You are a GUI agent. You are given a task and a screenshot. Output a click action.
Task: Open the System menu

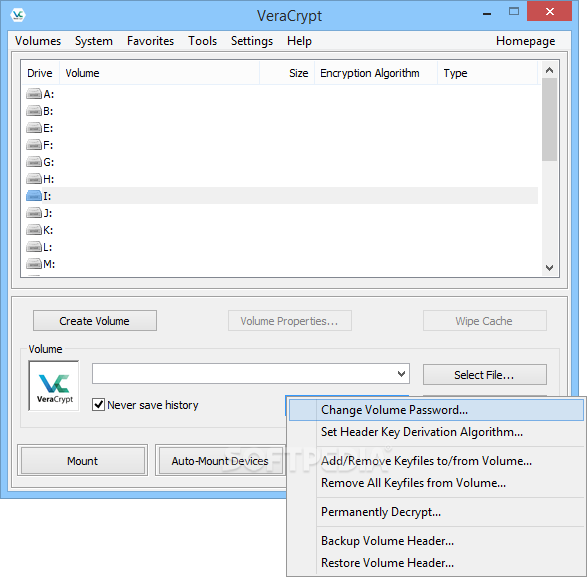click(x=94, y=41)
